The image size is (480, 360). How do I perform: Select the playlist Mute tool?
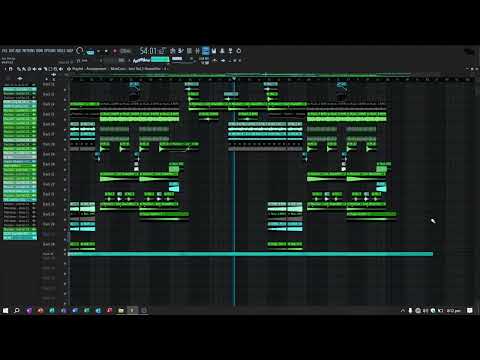(34, 69)
